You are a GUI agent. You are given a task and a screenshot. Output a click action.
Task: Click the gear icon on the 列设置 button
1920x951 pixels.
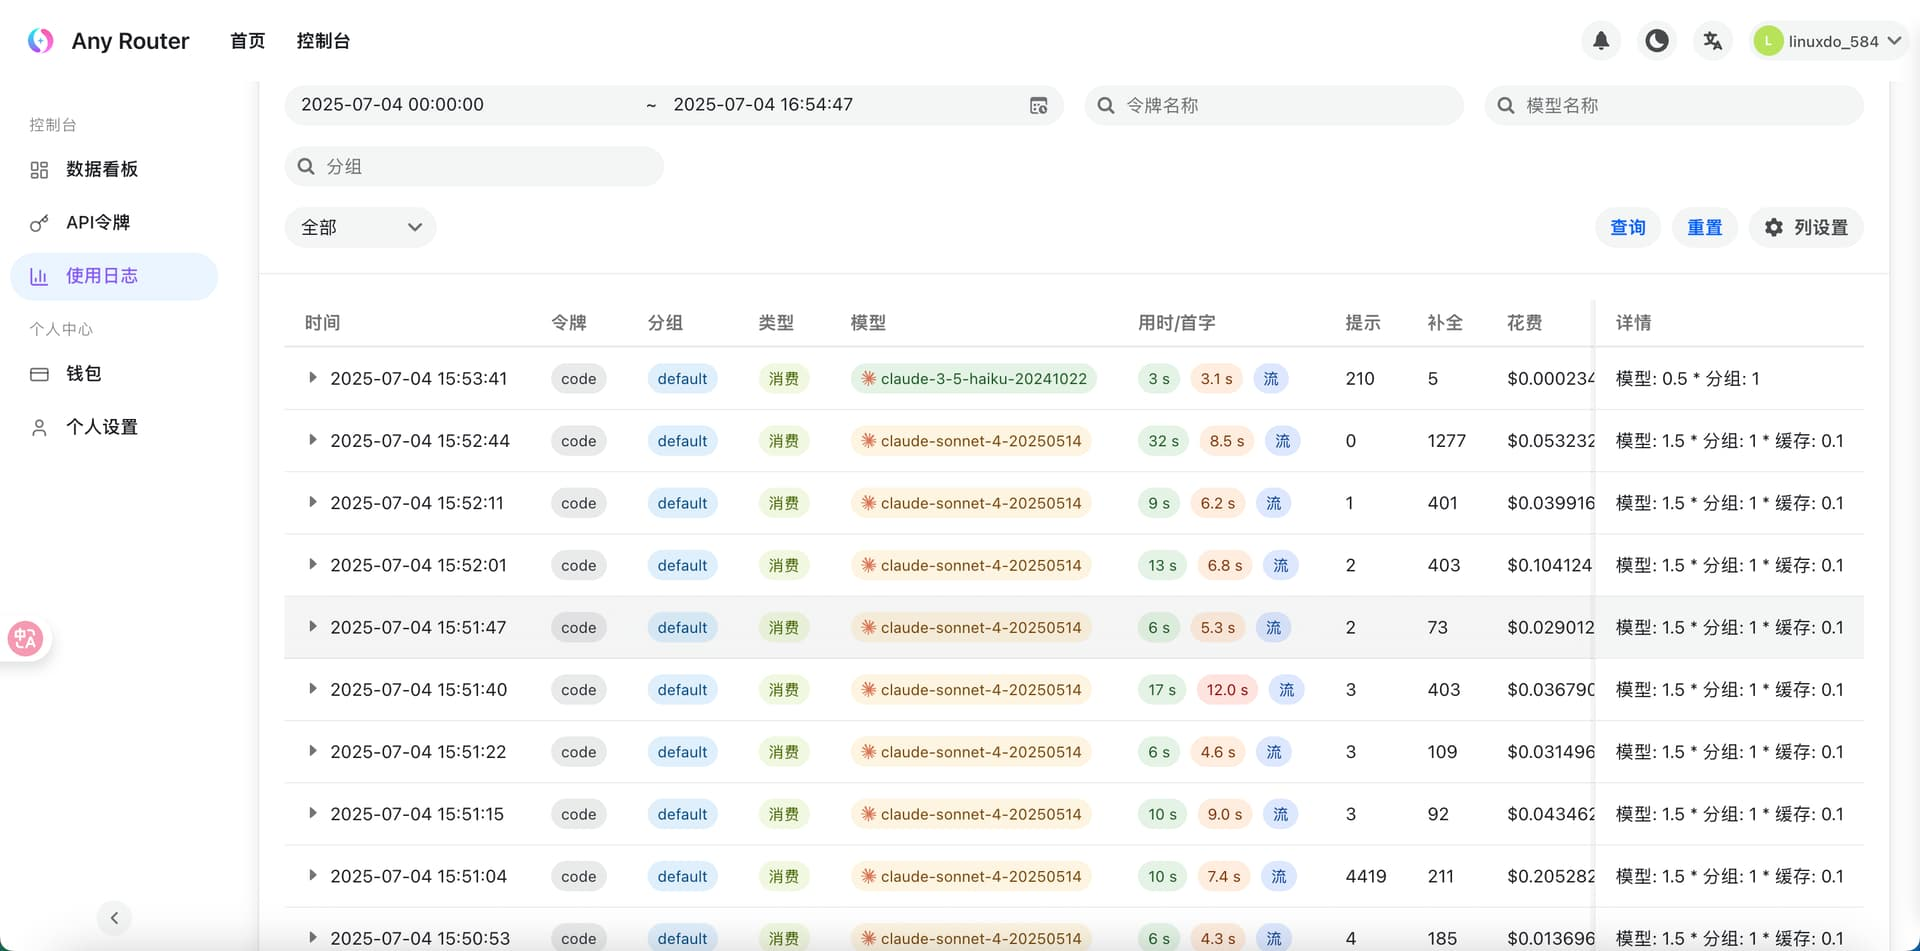coord(1774,227)
